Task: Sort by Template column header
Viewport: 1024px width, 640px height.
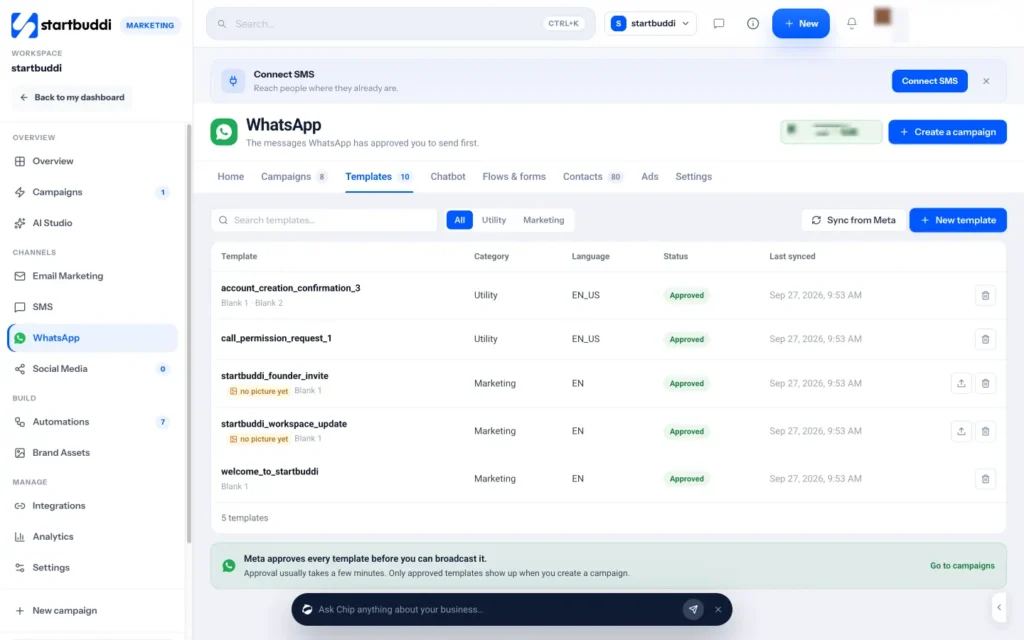Action: click(x=239, y=257)
